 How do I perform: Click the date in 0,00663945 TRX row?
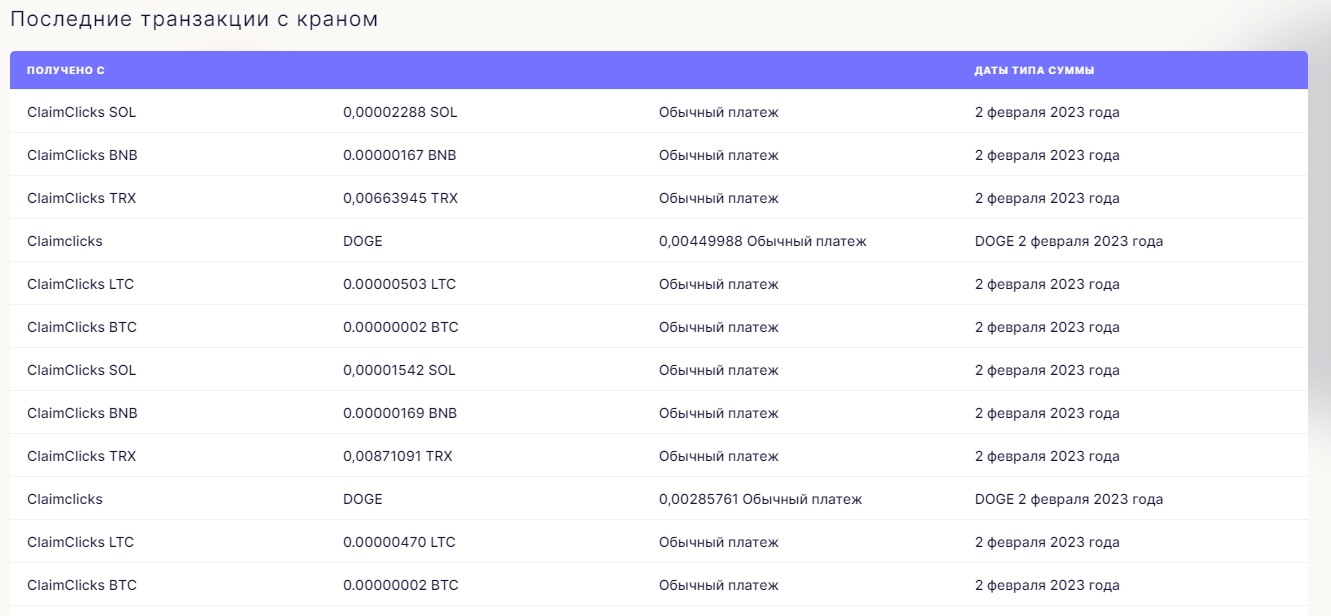pos(1047,198)
